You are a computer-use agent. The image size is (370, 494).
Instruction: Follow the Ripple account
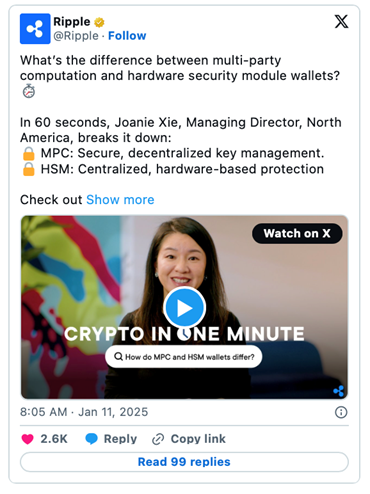pos(127,36)
